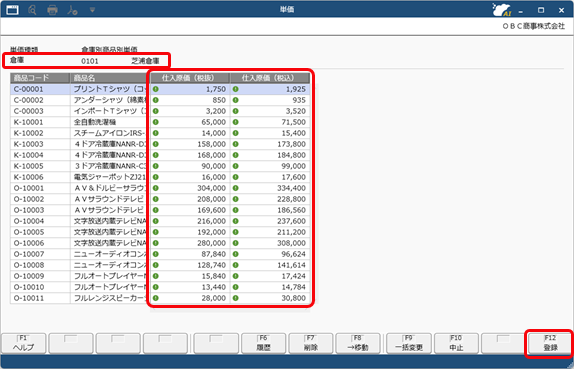Image resolution: width=574 pixels, height=369 pixels.
Task: Click green icon beside 308,000
Action: [235, 243]
